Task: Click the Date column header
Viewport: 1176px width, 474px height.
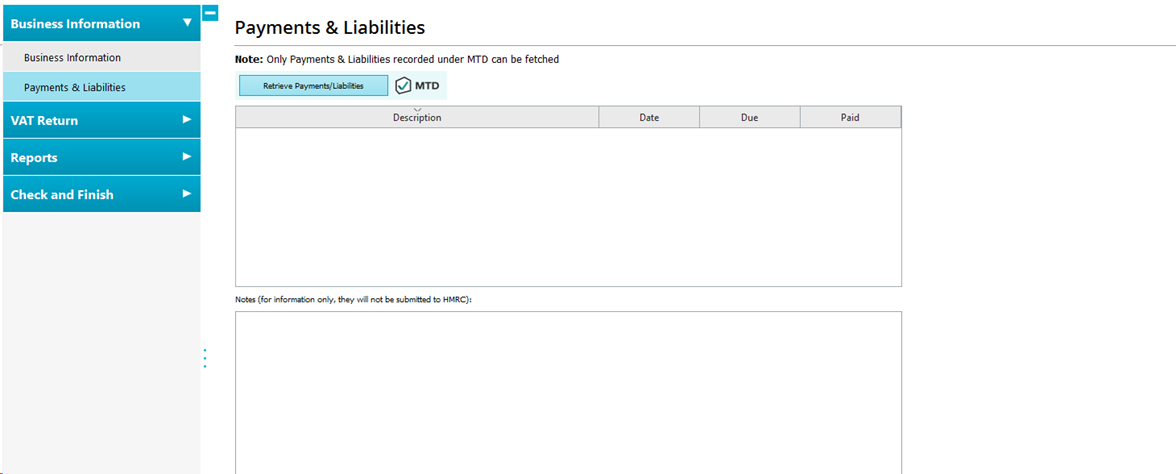Action: click(x=649, y=118)
